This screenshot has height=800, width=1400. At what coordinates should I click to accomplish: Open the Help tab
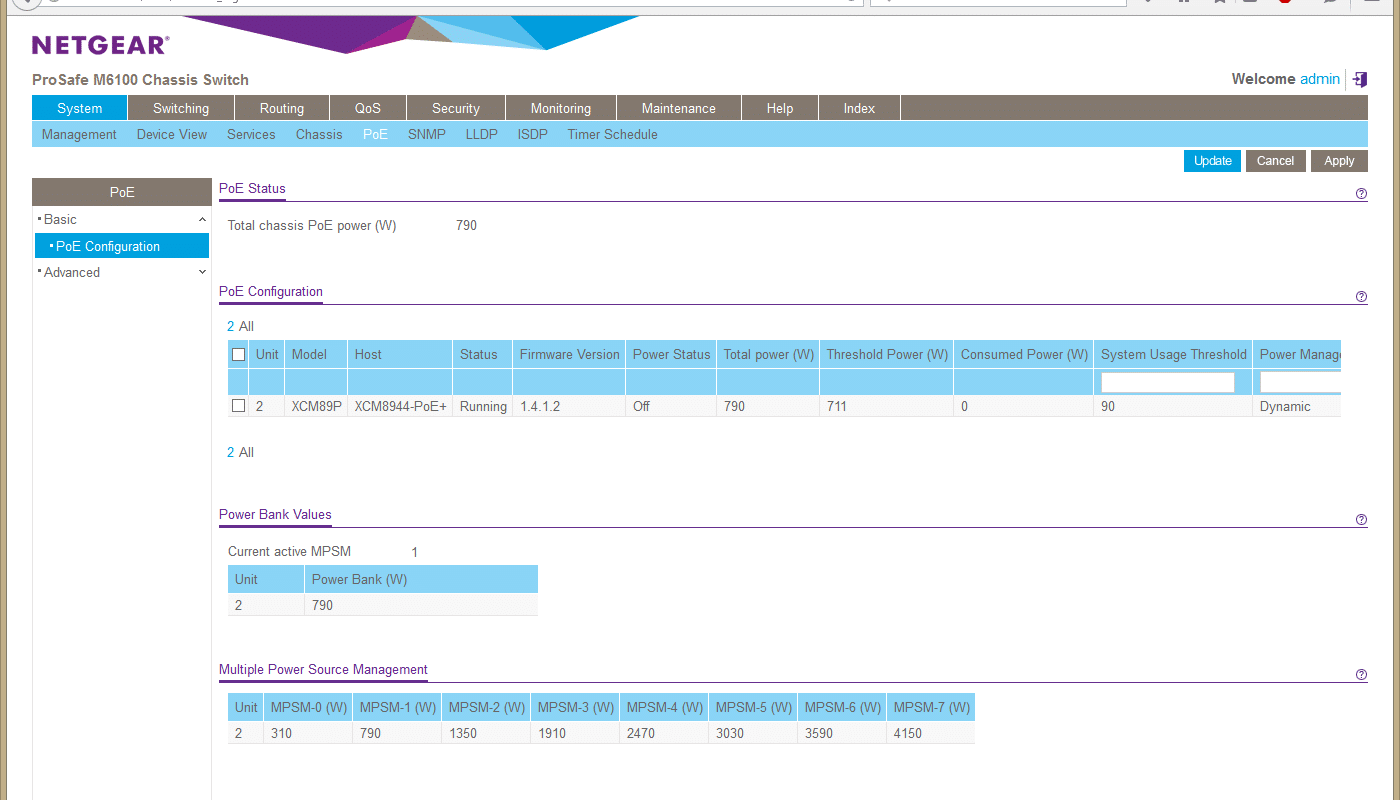pyautogui.click(x=780, y=108)
